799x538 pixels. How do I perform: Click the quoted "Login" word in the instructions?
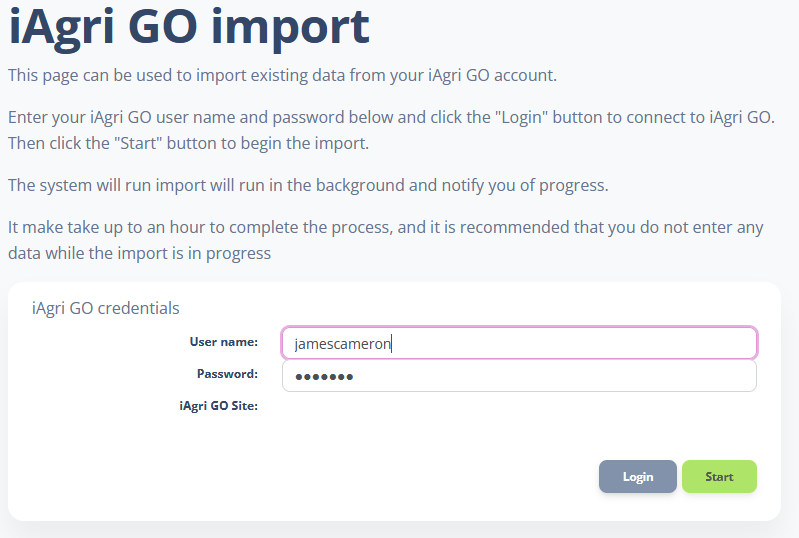pos(521,117)
